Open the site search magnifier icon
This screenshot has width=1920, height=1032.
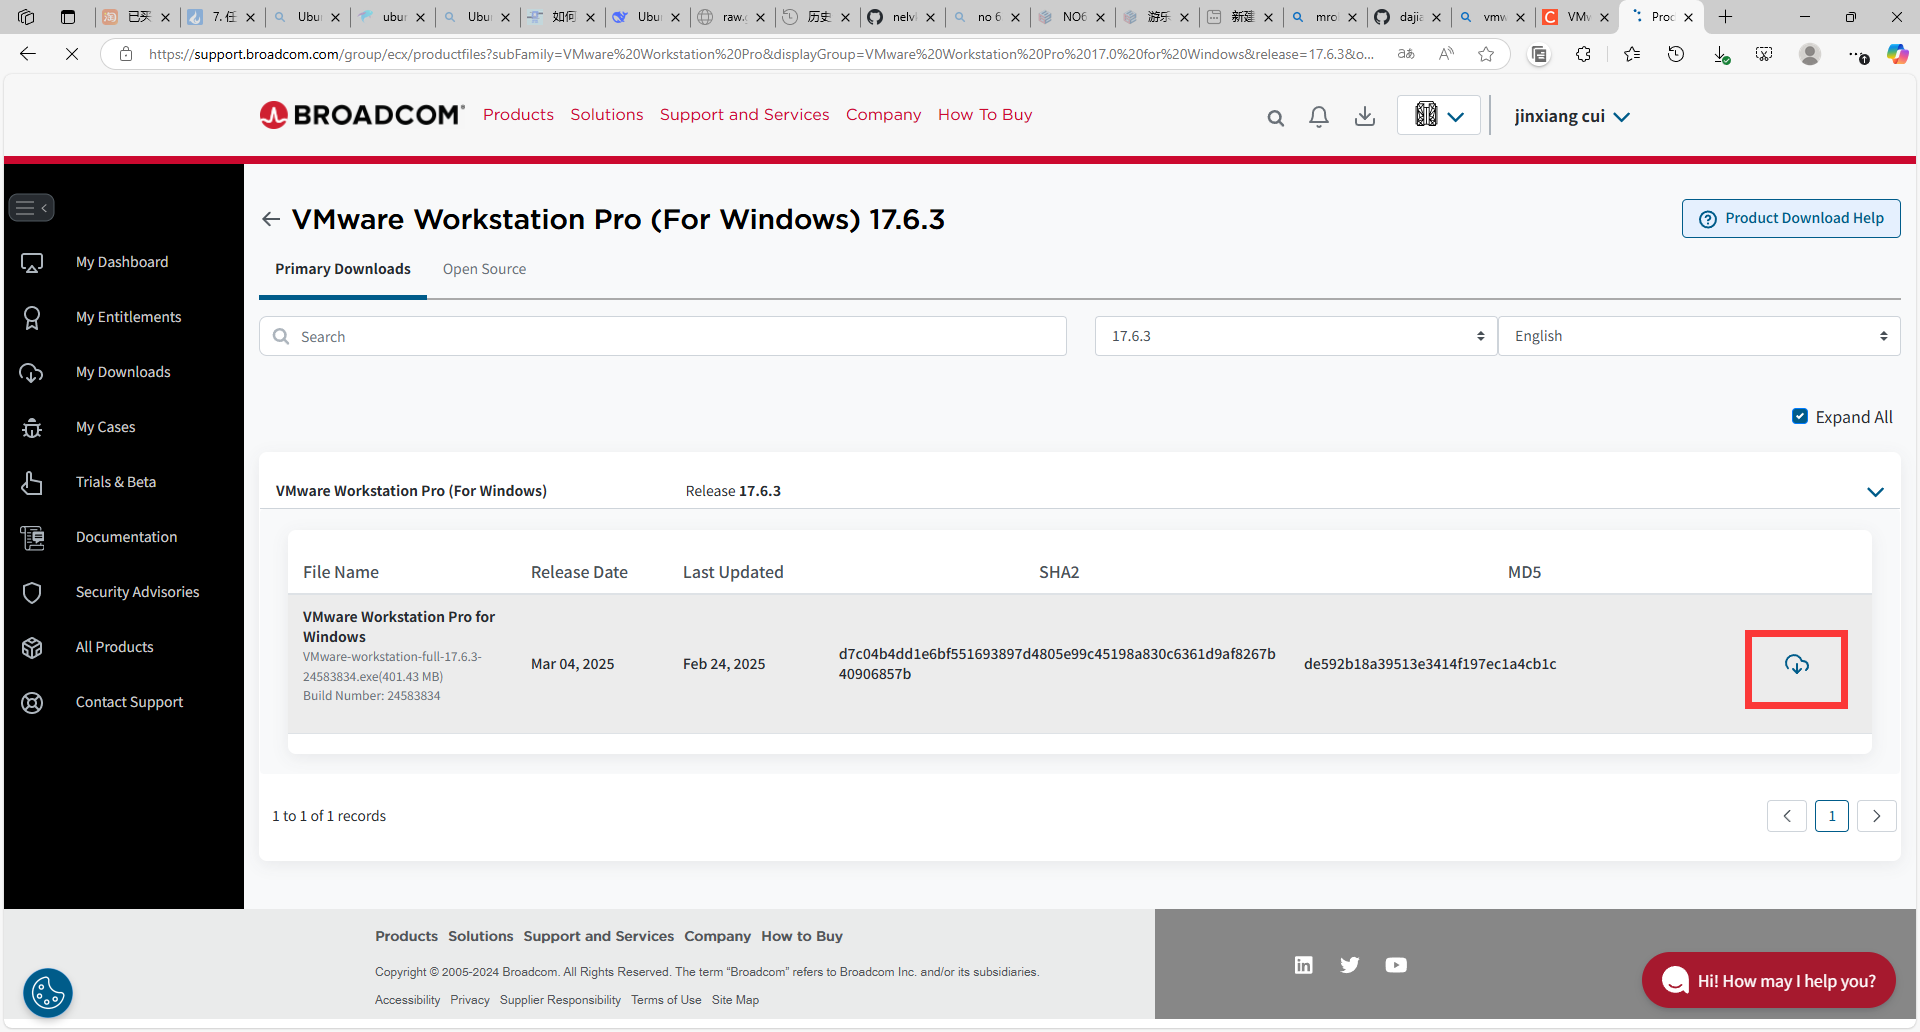coord(1275,118)
